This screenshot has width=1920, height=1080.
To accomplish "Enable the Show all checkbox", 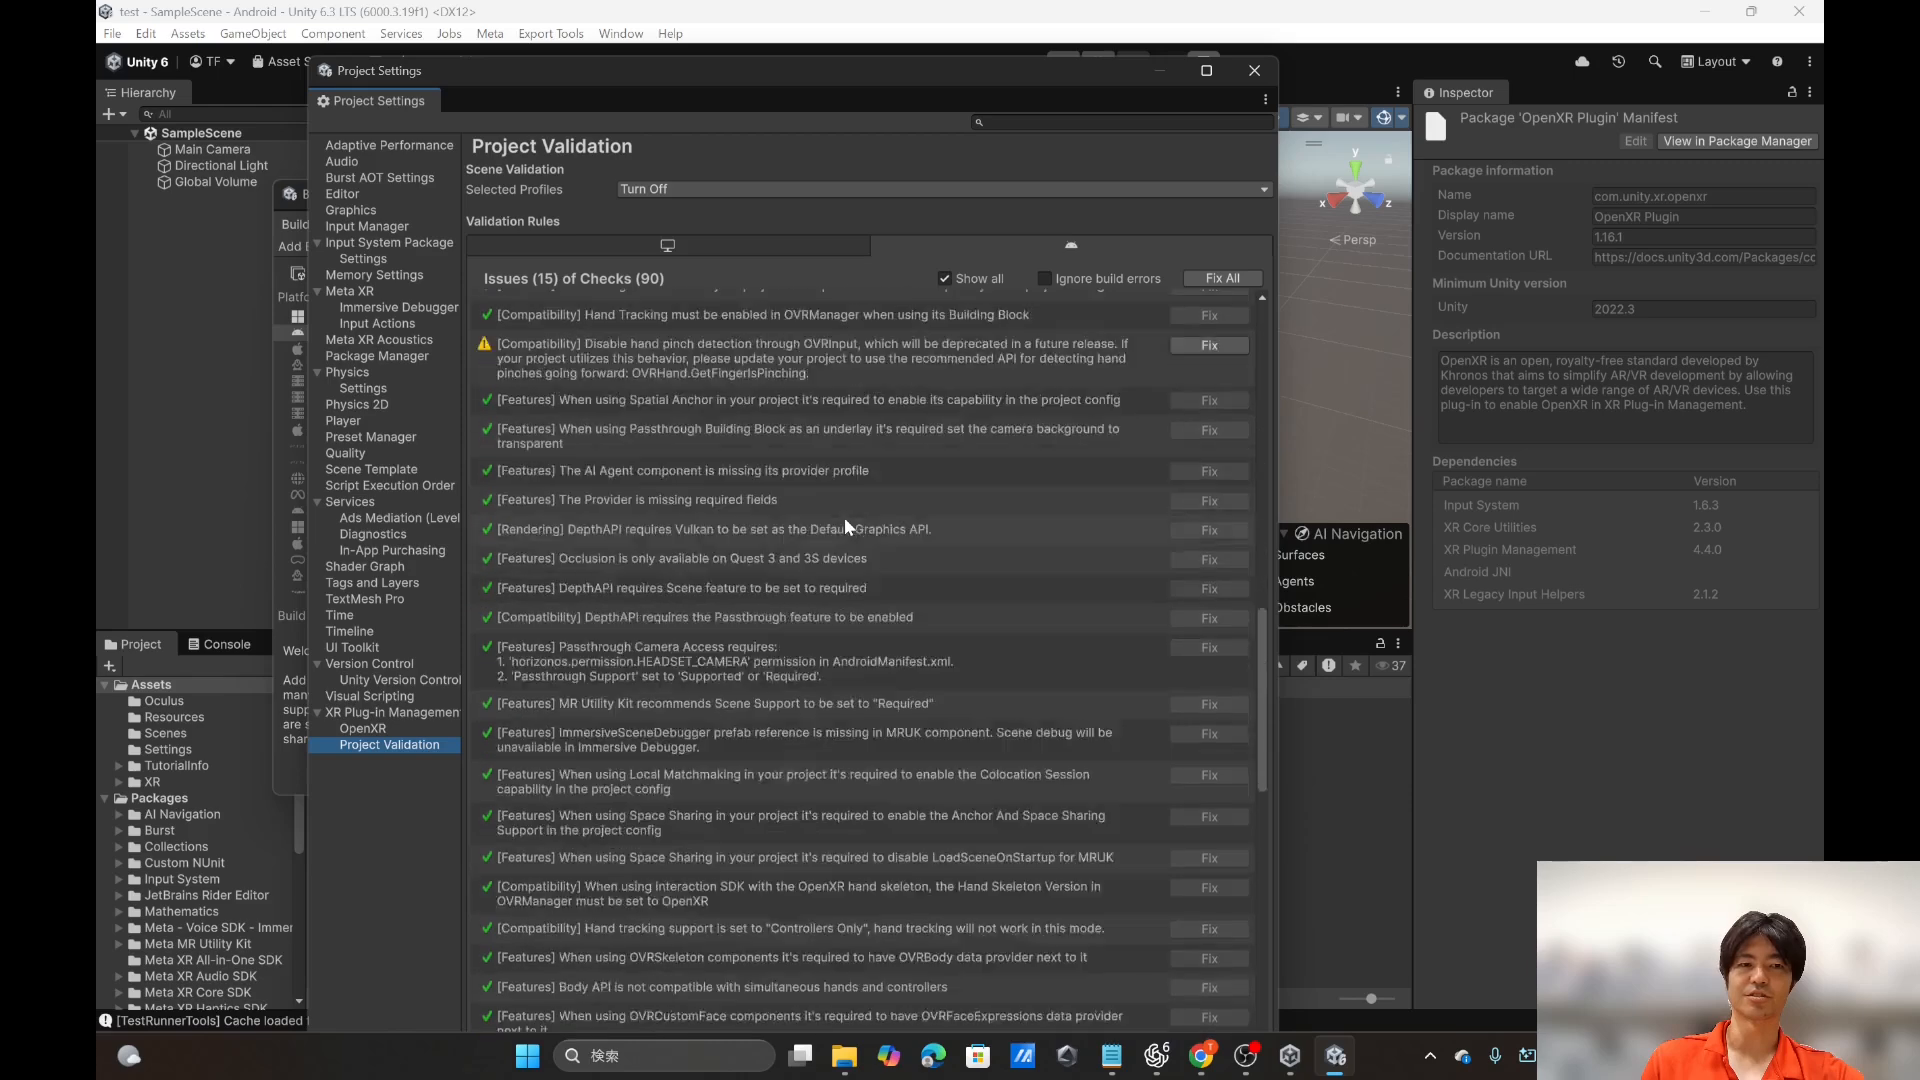I will tap(944, 279).
